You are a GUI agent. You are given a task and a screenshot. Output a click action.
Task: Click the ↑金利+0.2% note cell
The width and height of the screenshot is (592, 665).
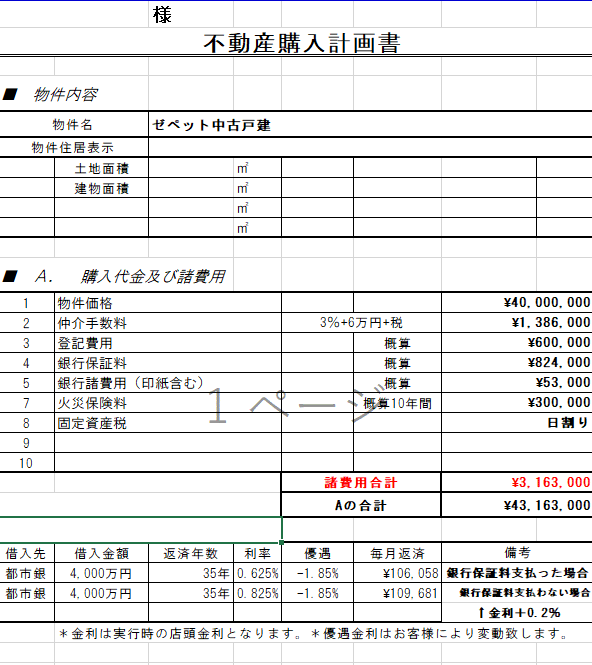pyautogui.click(x=517, y=612)
